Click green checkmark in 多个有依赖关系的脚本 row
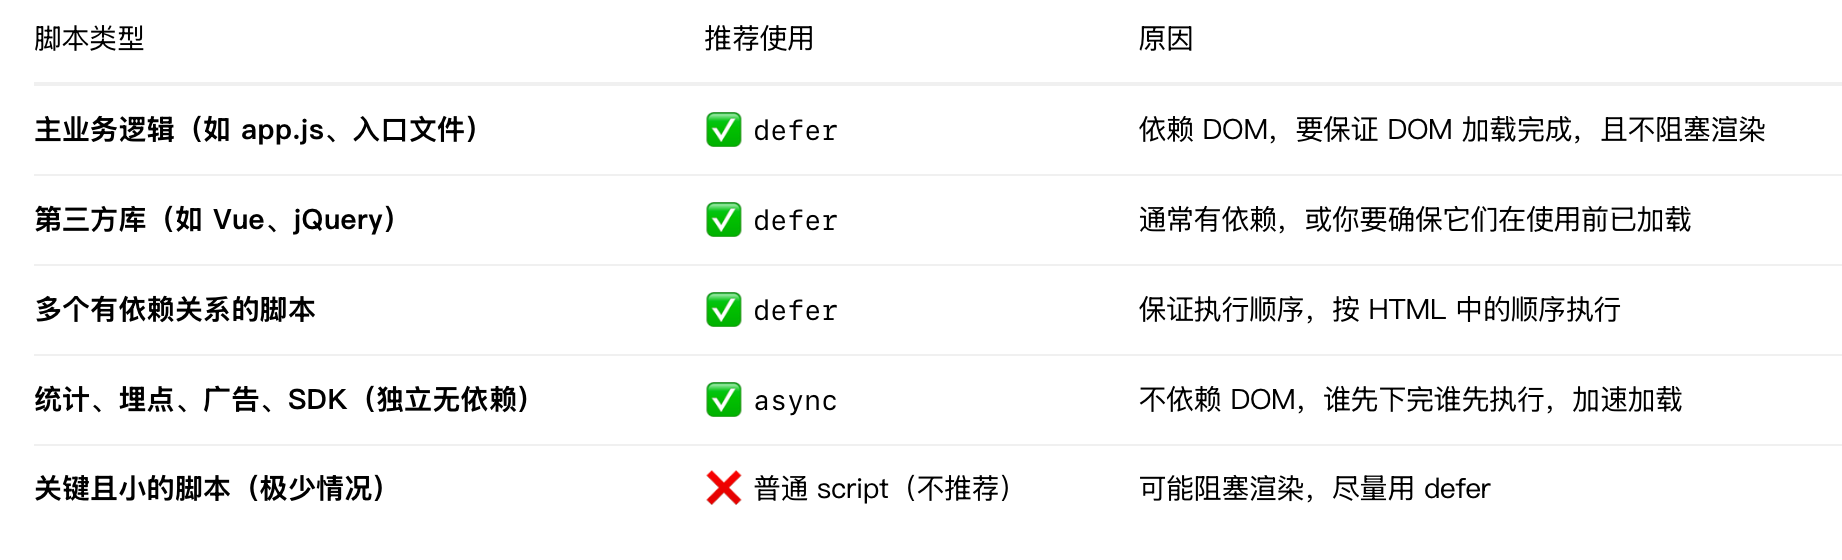The height and width of the screenshot is (560, 1842). click(x=723, y=310)
